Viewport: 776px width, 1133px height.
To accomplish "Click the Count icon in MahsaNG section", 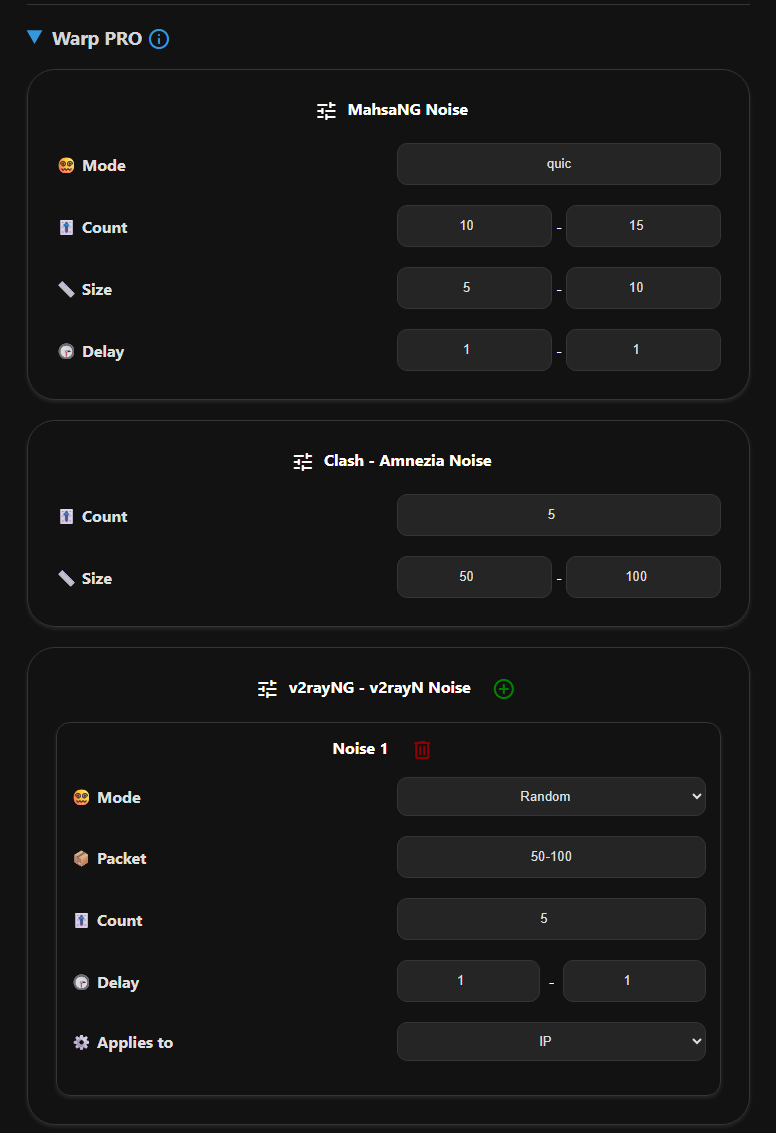I will pyautogui.click(x=66, y=227).
